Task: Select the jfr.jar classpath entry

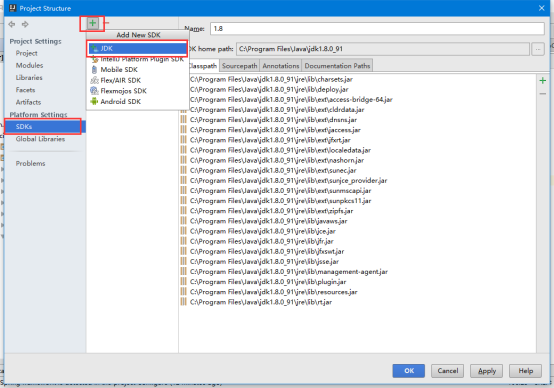Action: [261, 241]
